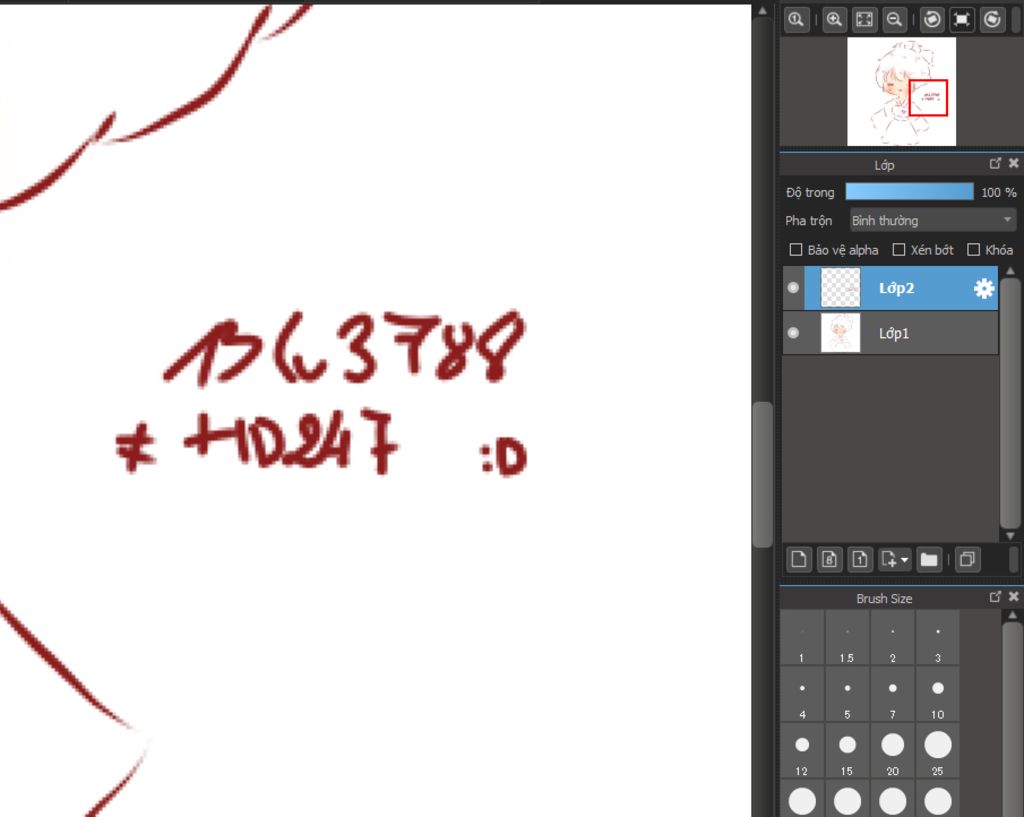
Task: Click the canvas vertical scrollbar thumb
Action: [762, 475]
